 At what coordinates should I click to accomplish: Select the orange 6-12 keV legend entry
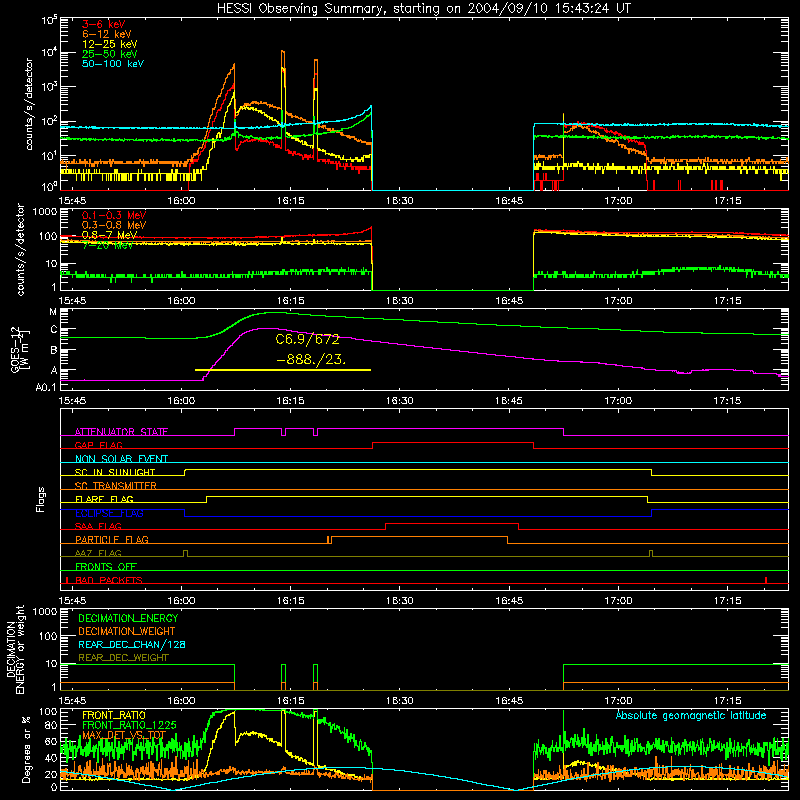(106, 34)
